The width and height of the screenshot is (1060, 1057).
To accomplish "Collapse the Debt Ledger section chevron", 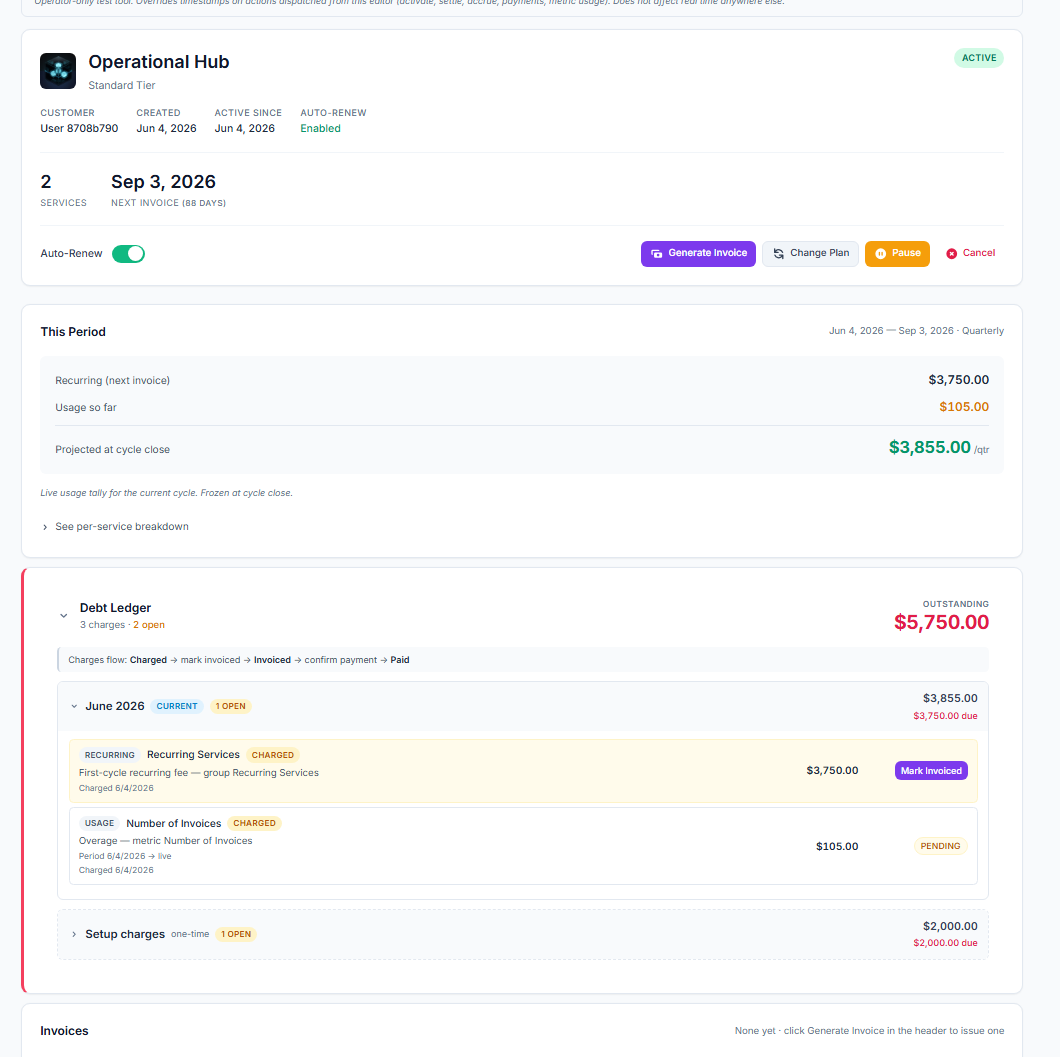I will coord(64,616).
